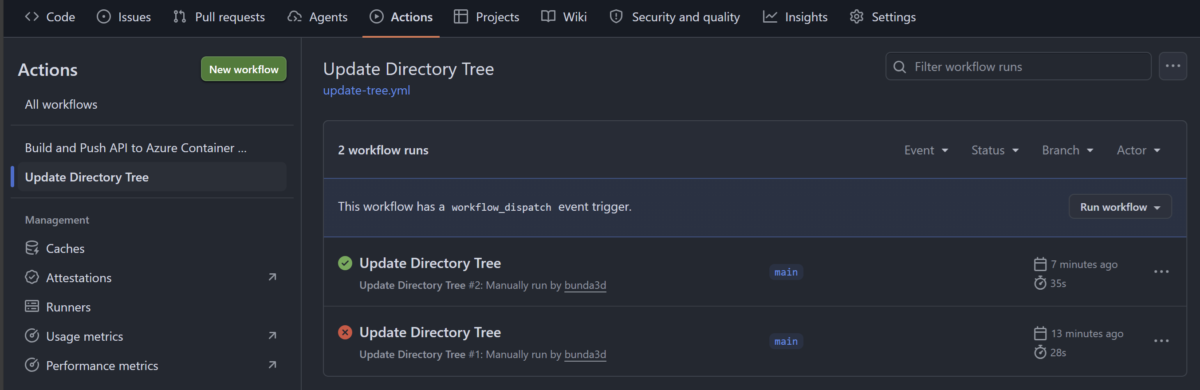Open the Insights tab
Viewport: 1200px width, 390px height.
point(795,17)
